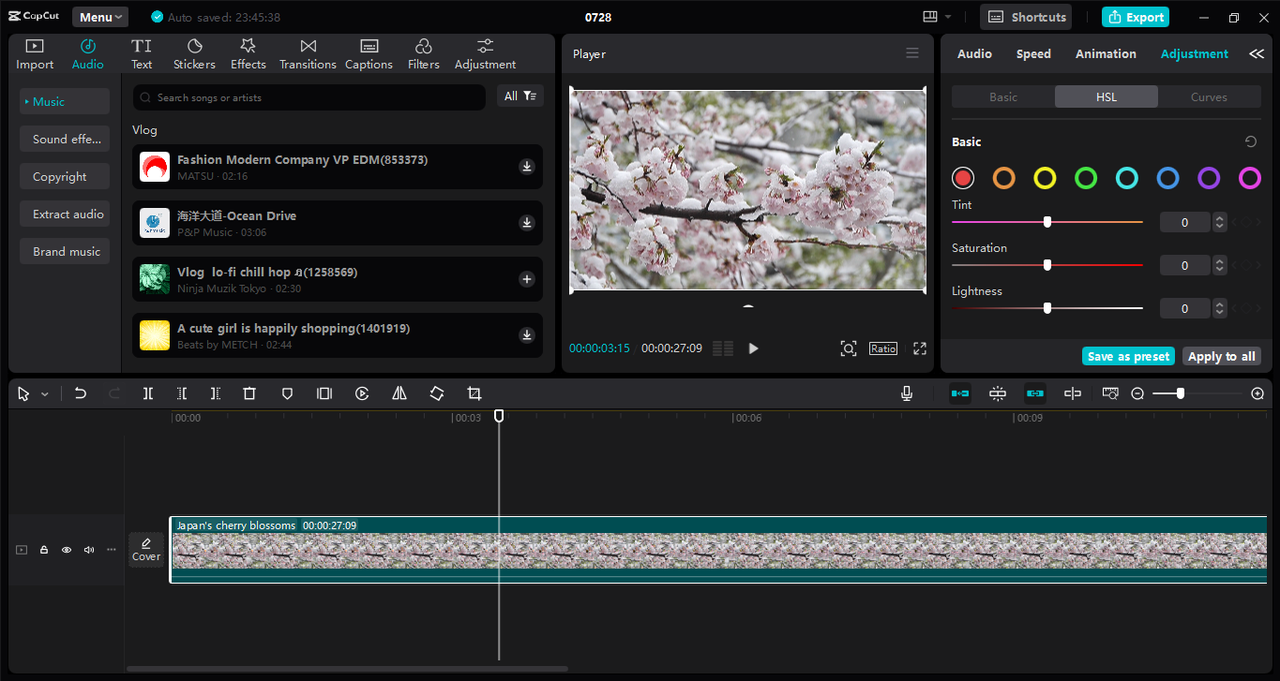
Task: Open Extract audio option
Action: click(65, 214)
